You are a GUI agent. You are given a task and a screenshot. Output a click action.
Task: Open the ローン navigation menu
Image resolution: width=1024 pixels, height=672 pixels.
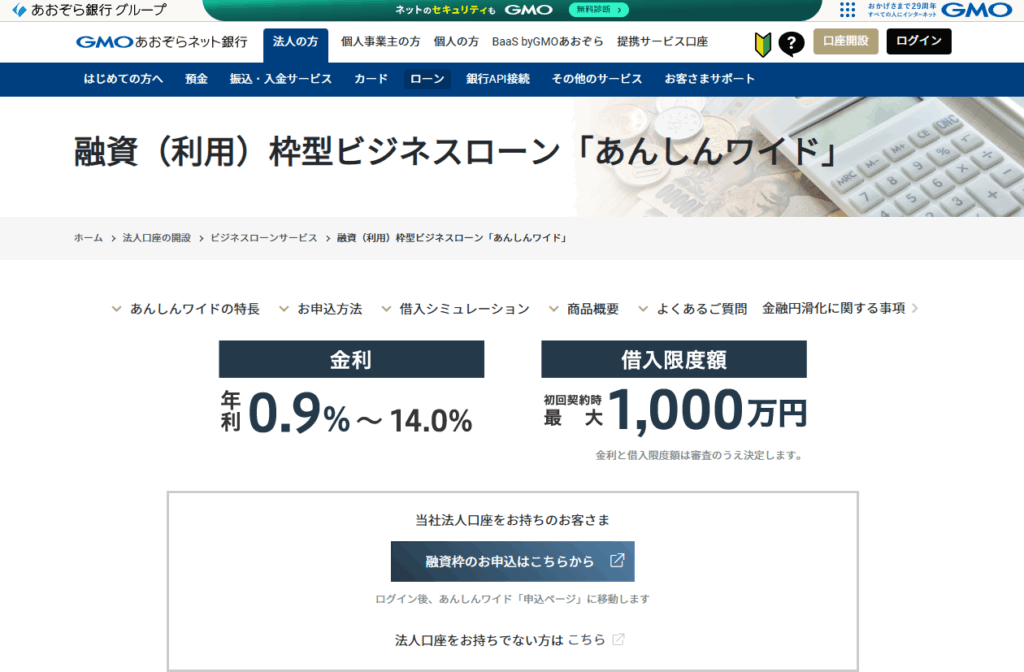tap(427, 79)
